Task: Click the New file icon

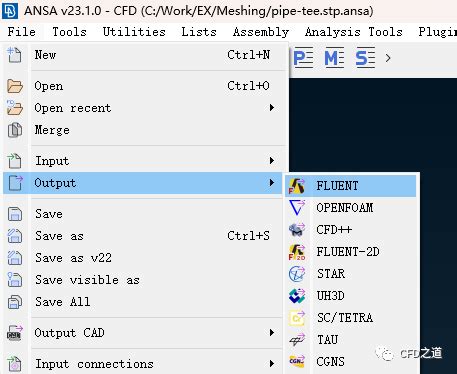Action: point(14,55)
